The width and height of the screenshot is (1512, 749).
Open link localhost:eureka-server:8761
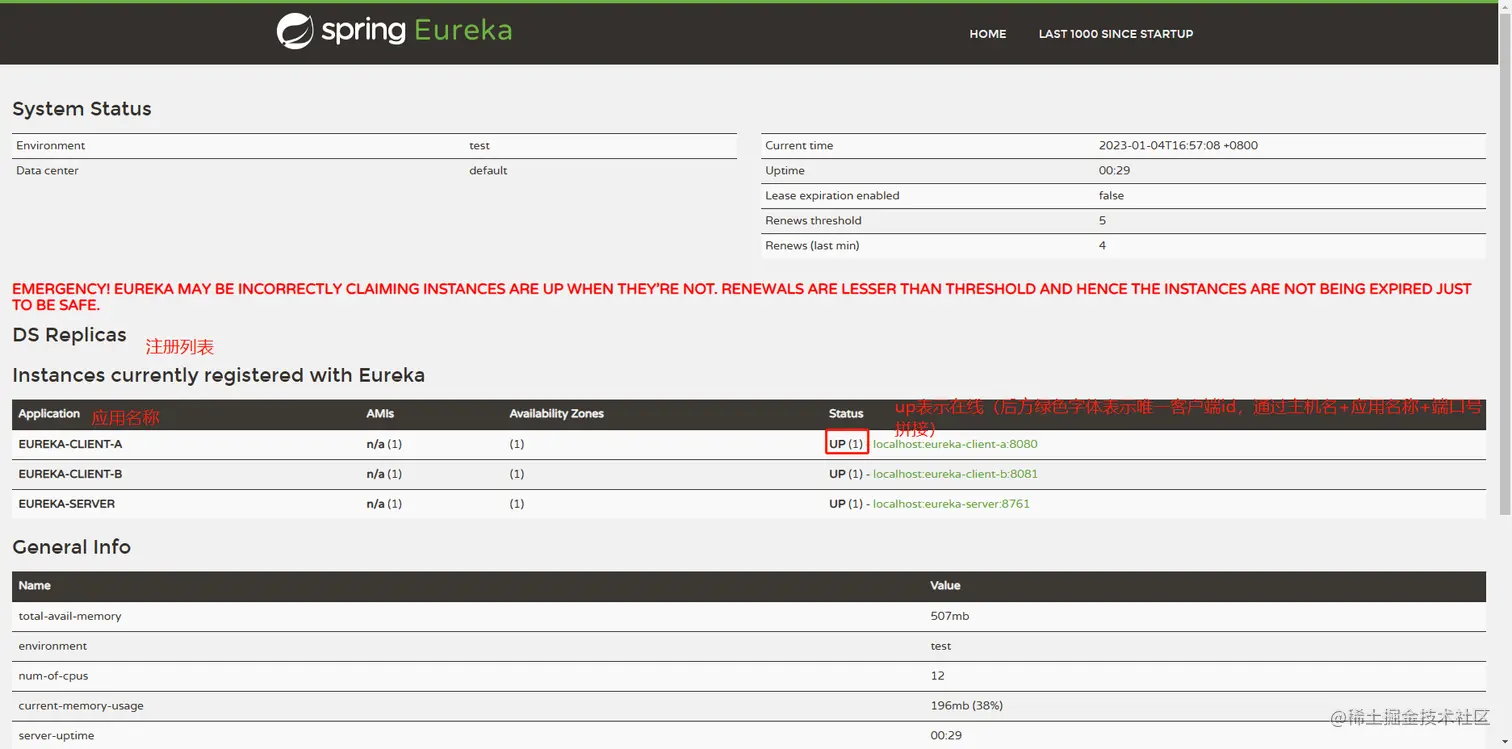pos(951,504)
